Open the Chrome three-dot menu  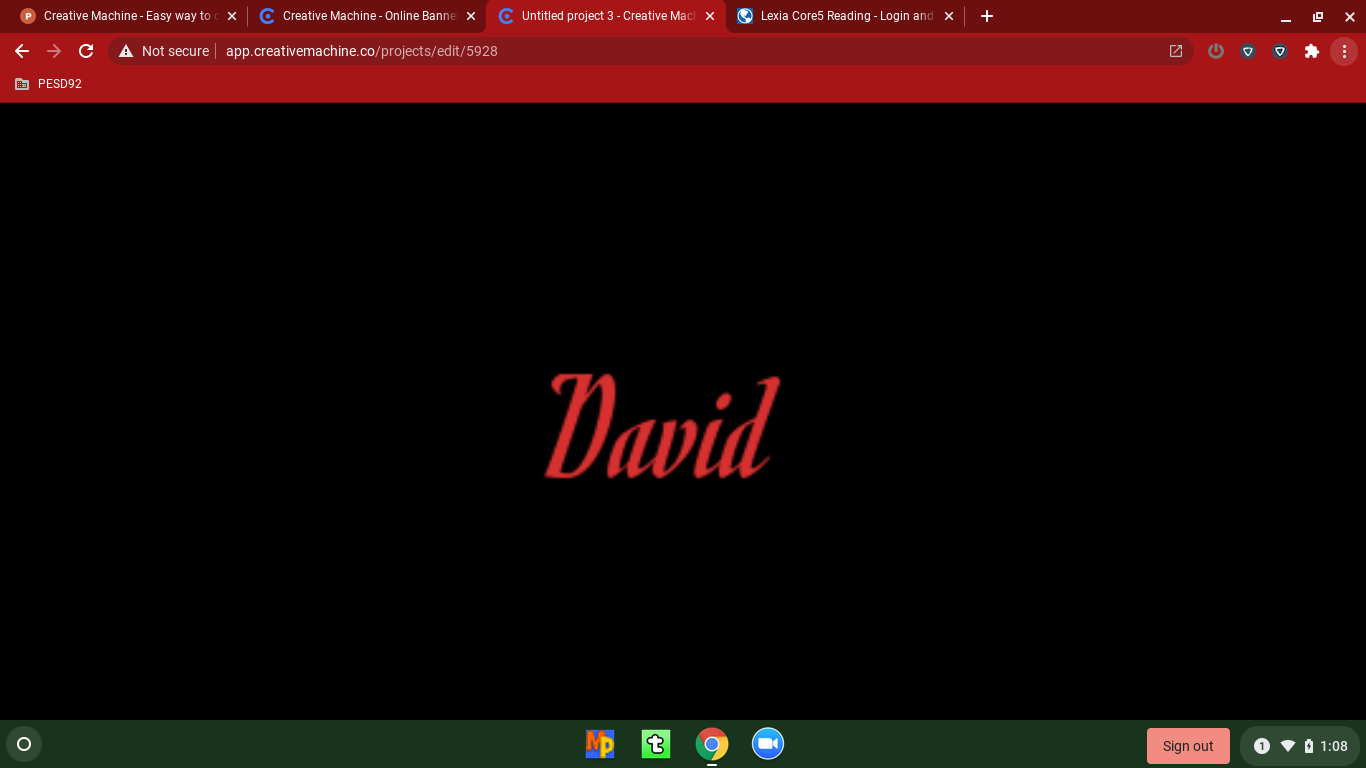(x=1344, y=51)
